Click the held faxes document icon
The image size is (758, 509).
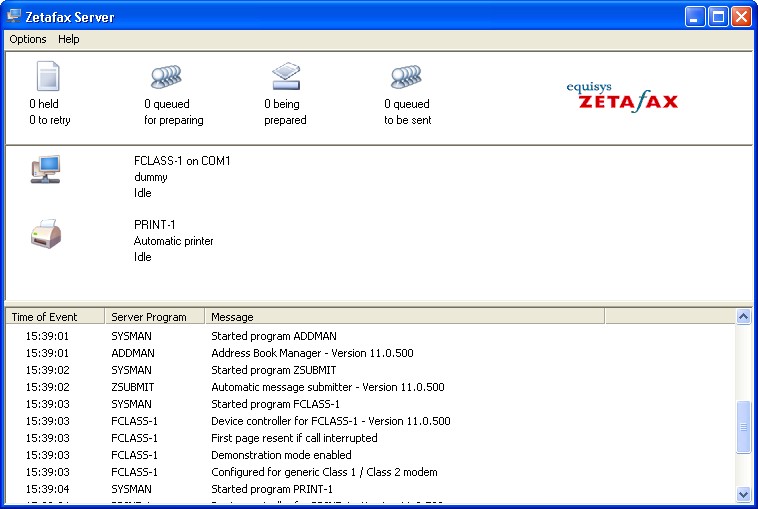(49, 77)
